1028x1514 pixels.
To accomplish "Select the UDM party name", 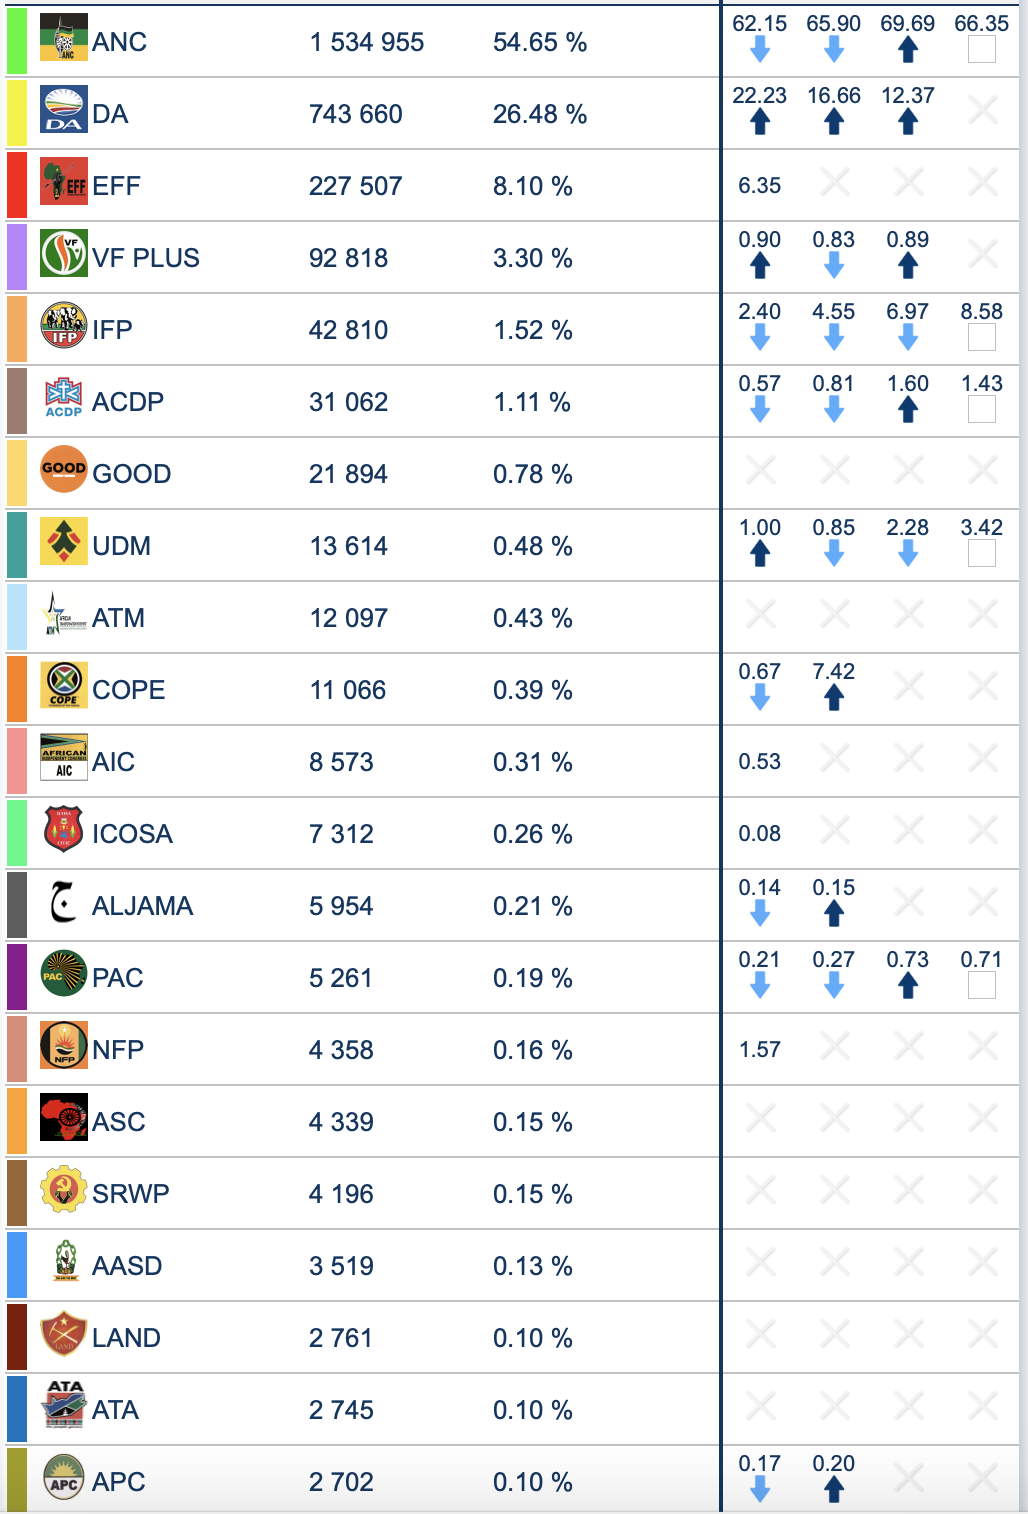I will pyautogui.click(x=121, y=546).
